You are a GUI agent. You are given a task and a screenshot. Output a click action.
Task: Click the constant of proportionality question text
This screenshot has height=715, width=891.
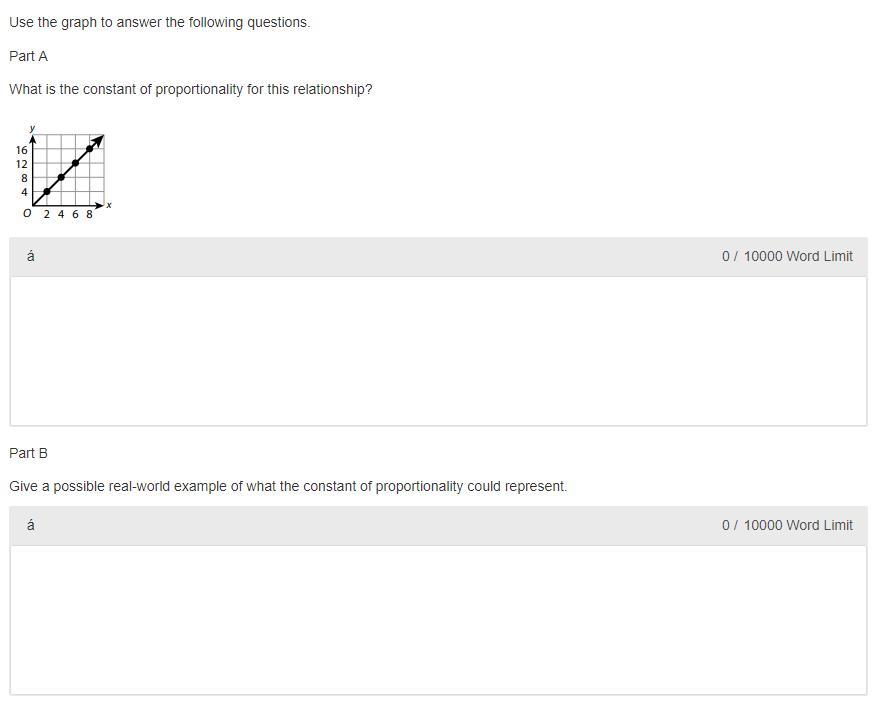[190, 89]
